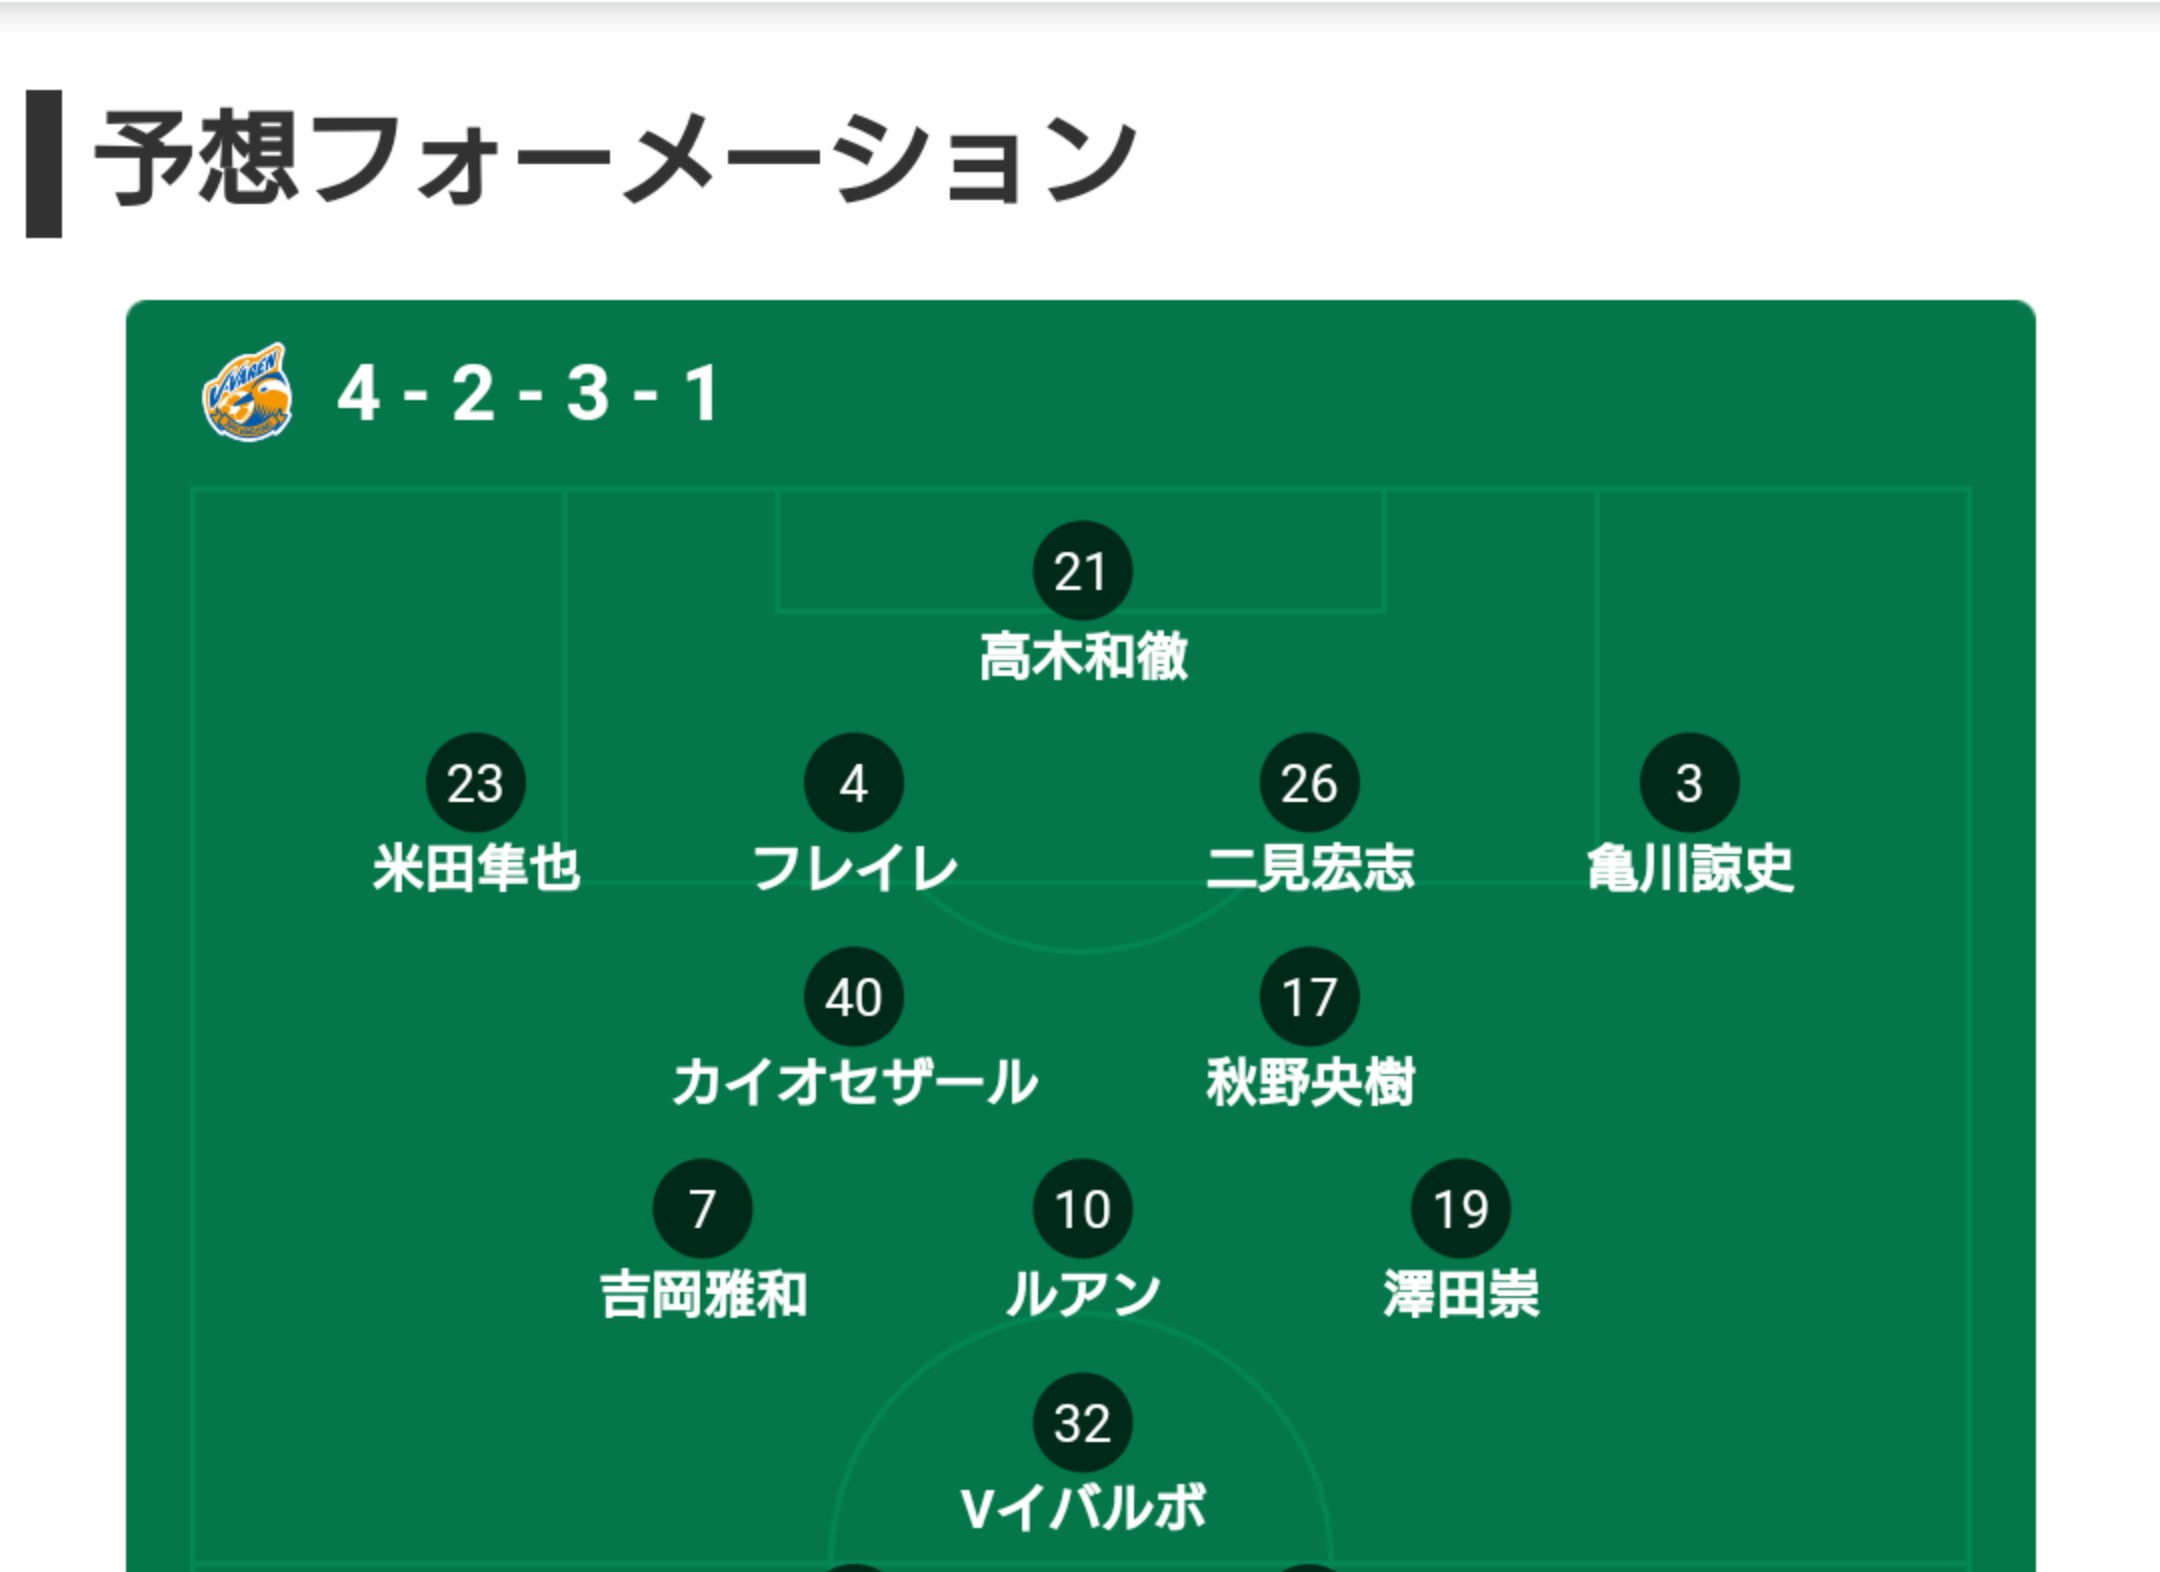The width and height of the screenshot is (2160, 1572).
Task: Select goalkeeper number 21 badge
Action: [1082, 571]
